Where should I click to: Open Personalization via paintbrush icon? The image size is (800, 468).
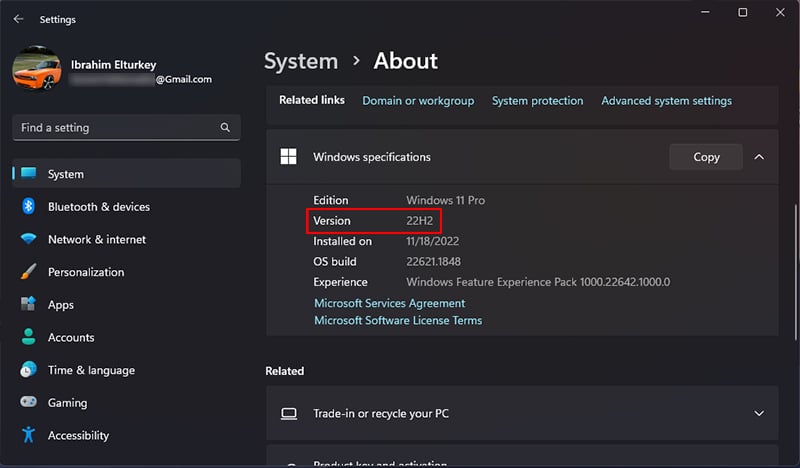(x=28, y=272)
